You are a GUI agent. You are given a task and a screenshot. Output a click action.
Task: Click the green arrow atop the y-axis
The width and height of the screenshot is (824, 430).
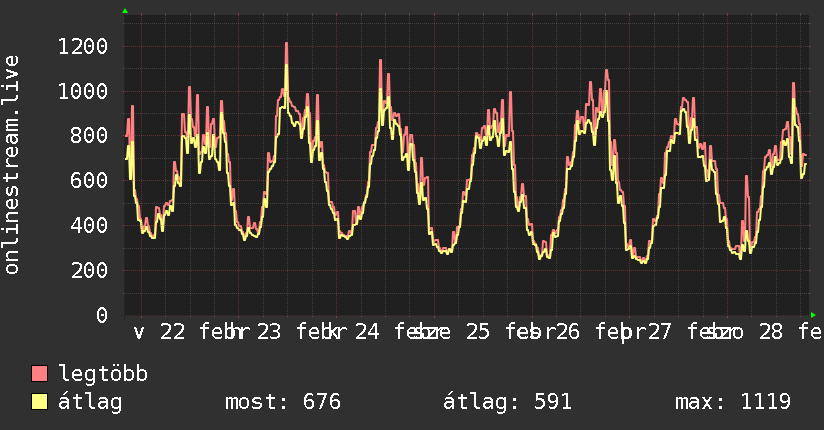pyautogui.click(x=125, y=11)
